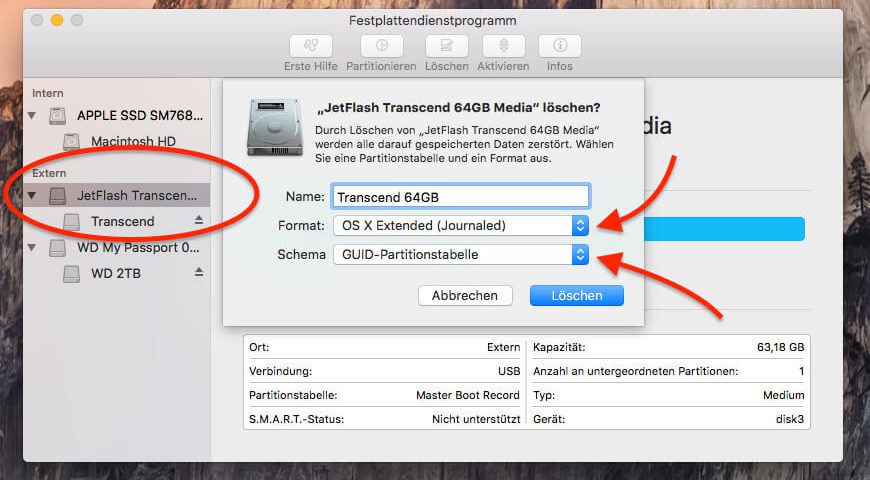
Task: Eject the Transcend volume
Action: [199, 221]
